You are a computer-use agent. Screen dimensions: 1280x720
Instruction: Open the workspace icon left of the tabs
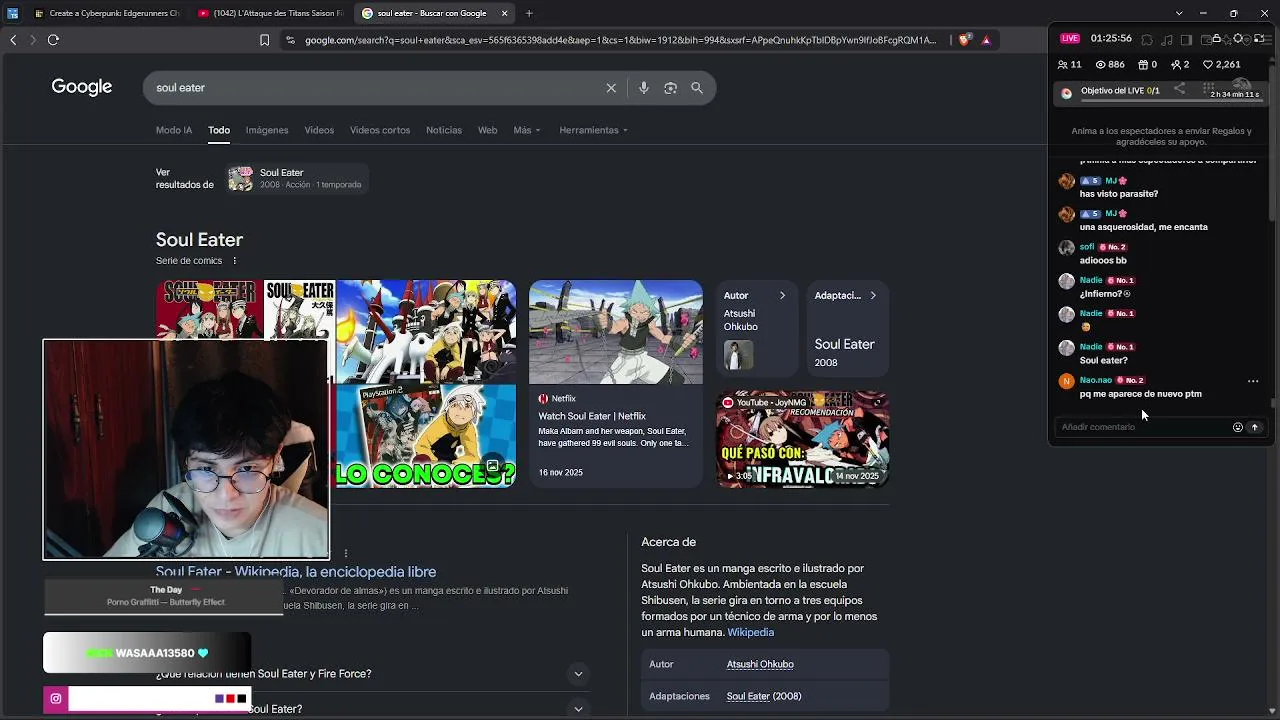13,13
